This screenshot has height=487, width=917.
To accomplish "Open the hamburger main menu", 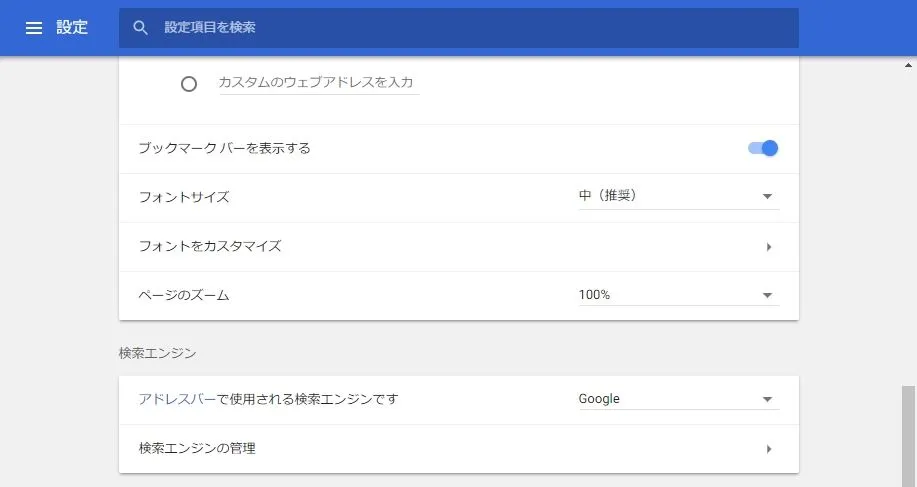I will (x=34, y=27).
